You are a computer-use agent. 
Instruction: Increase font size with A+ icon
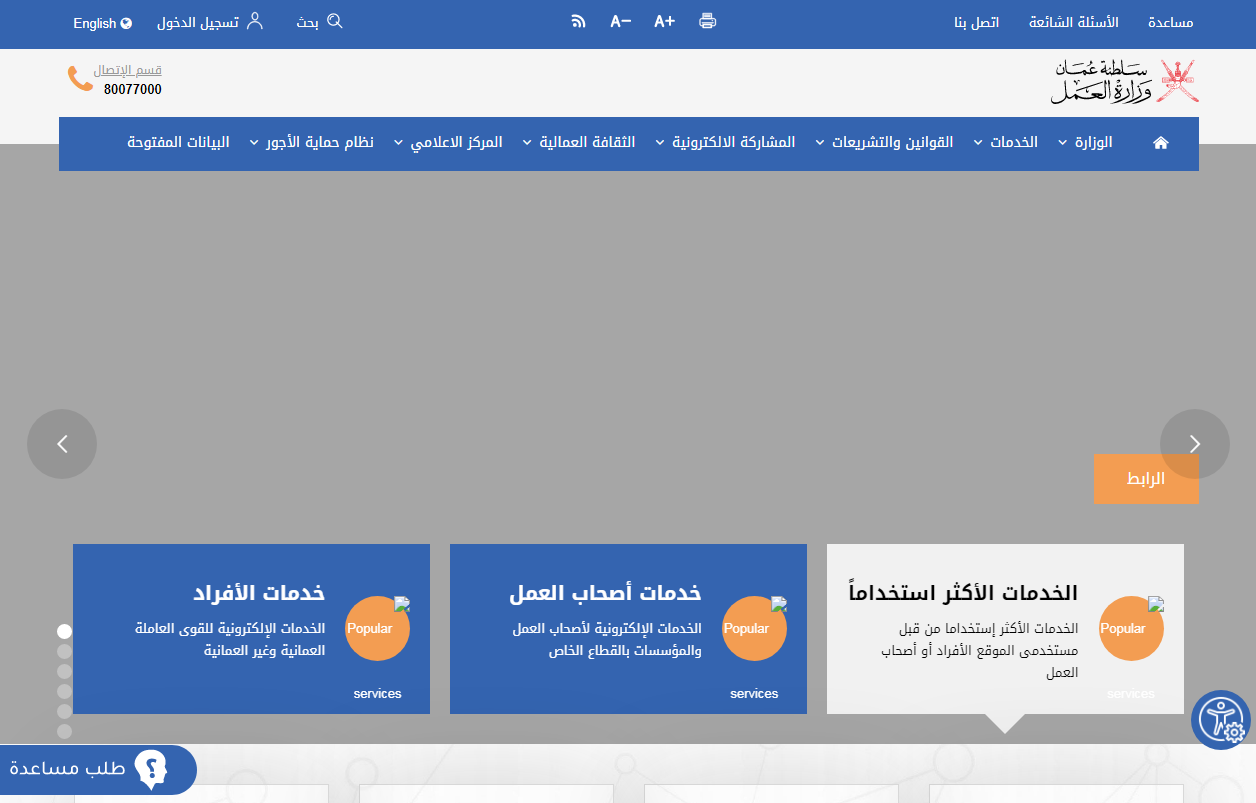(x=664, y=21)
